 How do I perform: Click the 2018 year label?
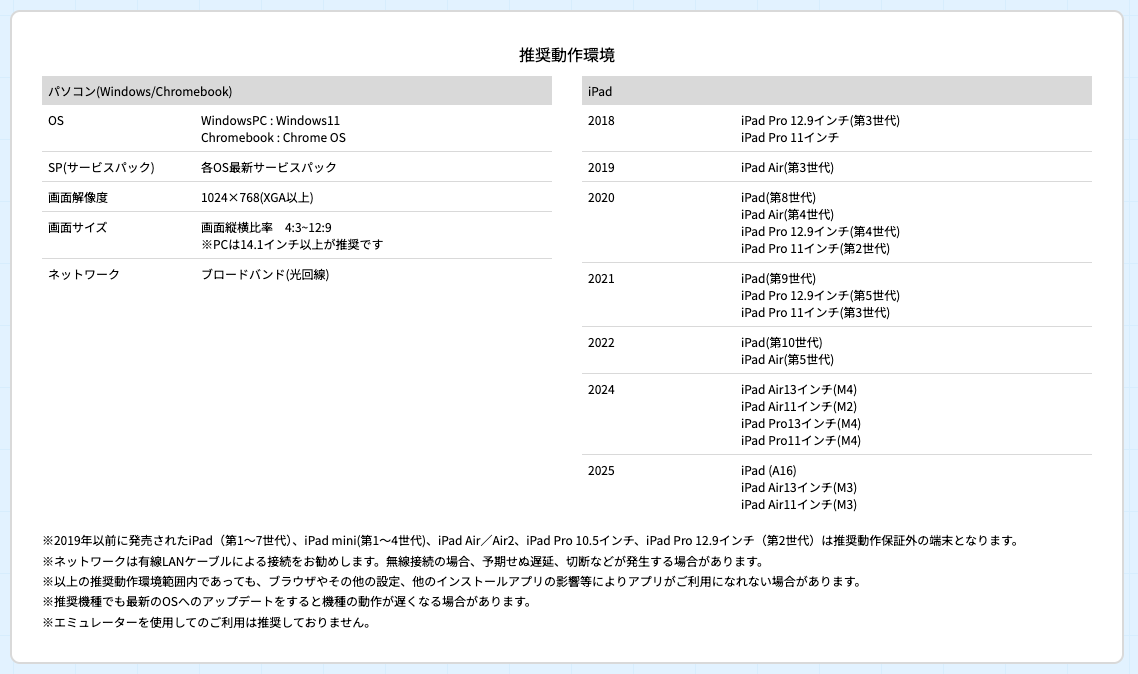[x=601, y=120]
